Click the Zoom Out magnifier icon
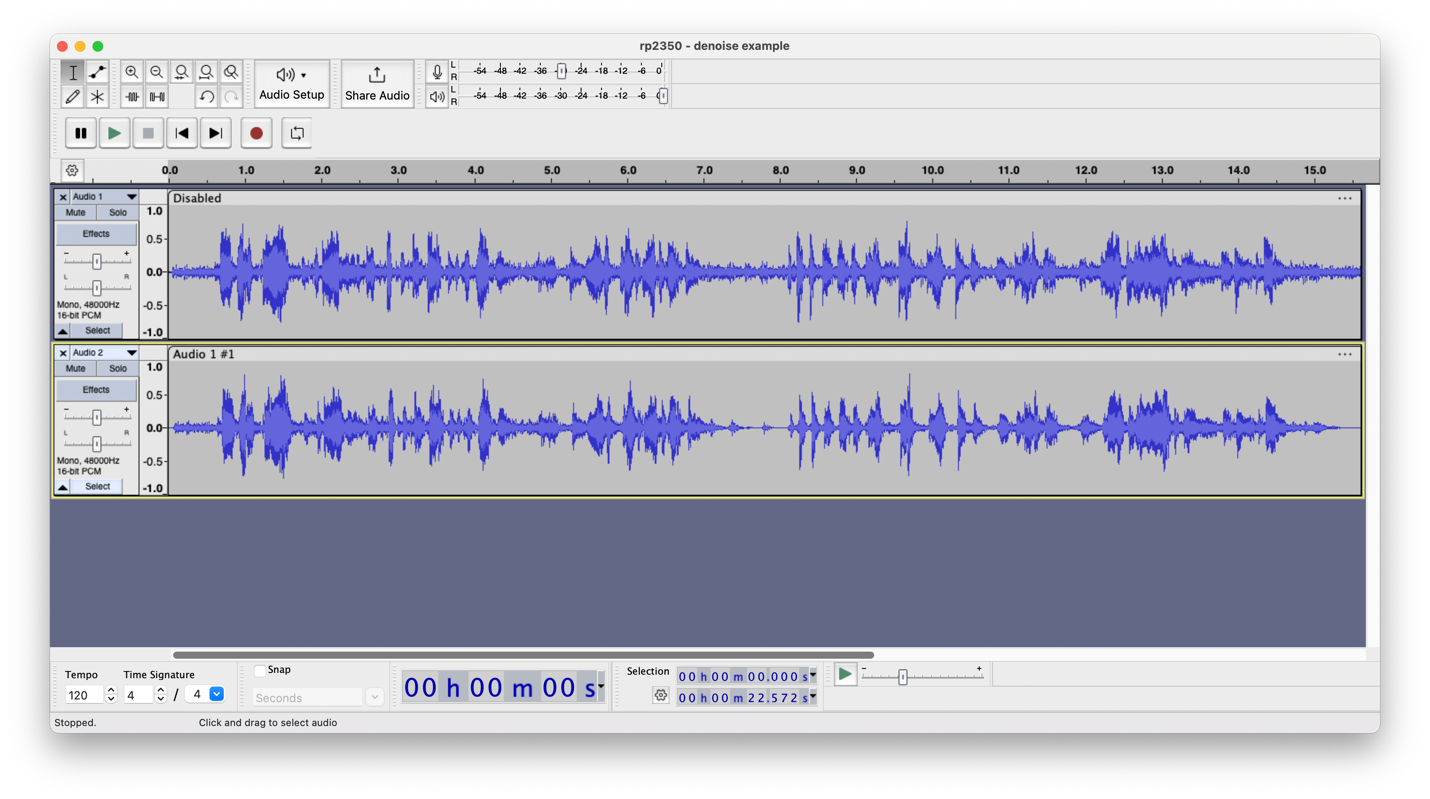This screenshot has height=799, width=1430. tap(157, 72)
